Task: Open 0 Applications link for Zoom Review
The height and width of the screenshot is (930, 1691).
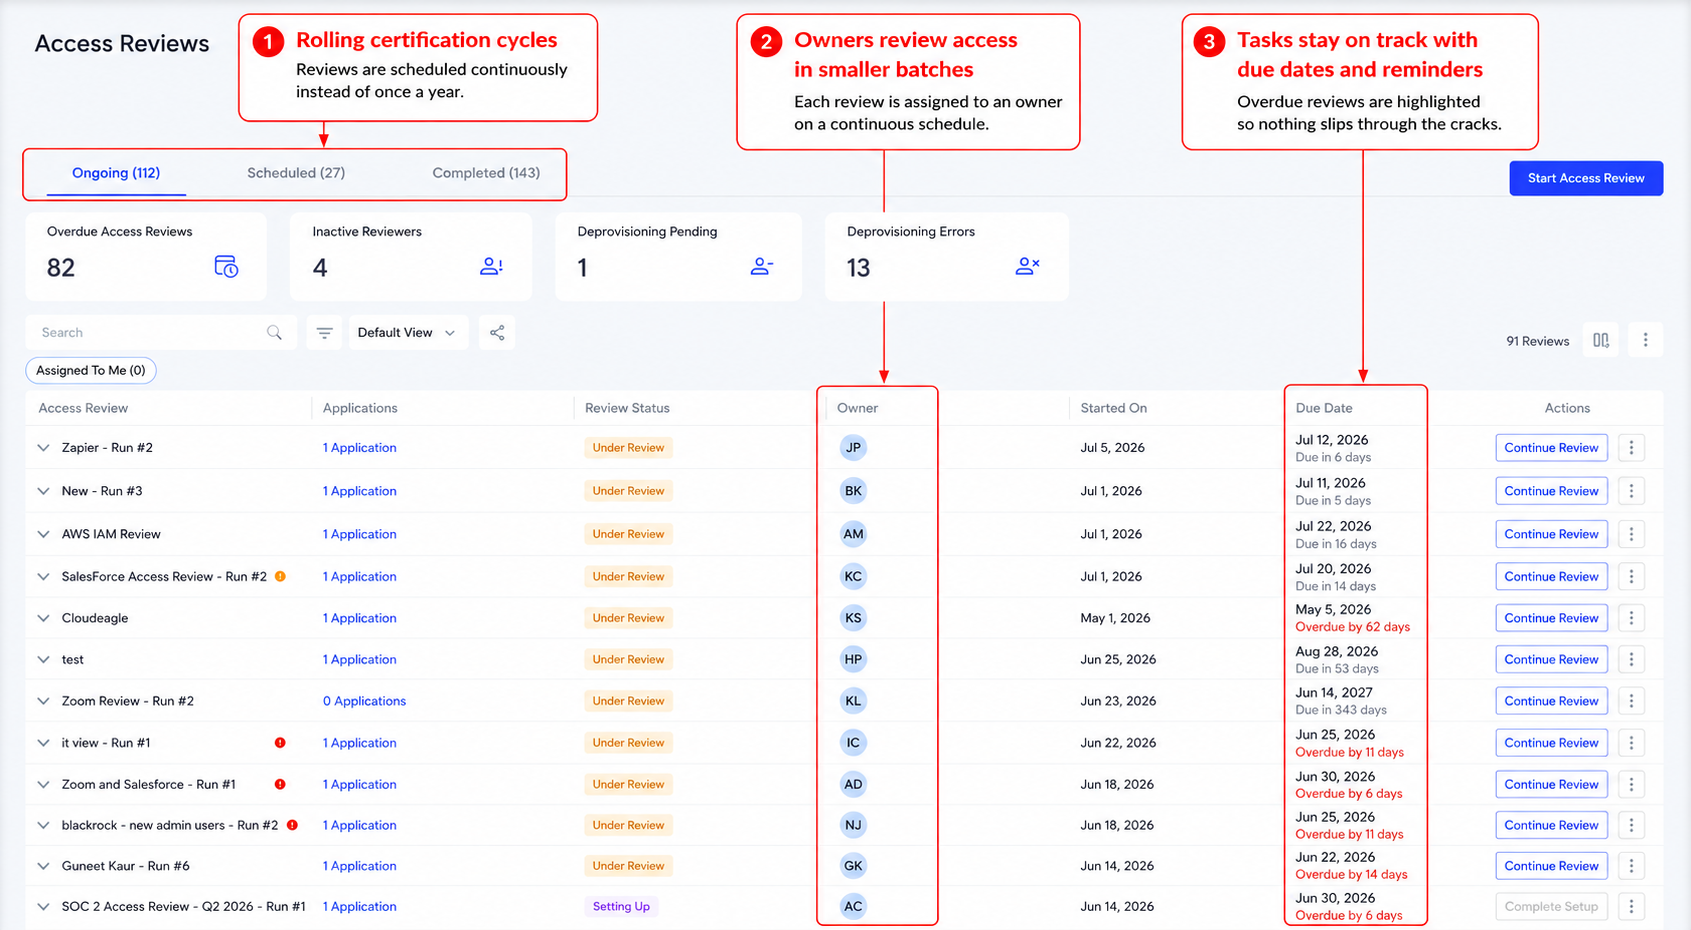Action: pyautogui.click(x=364, y=701)
